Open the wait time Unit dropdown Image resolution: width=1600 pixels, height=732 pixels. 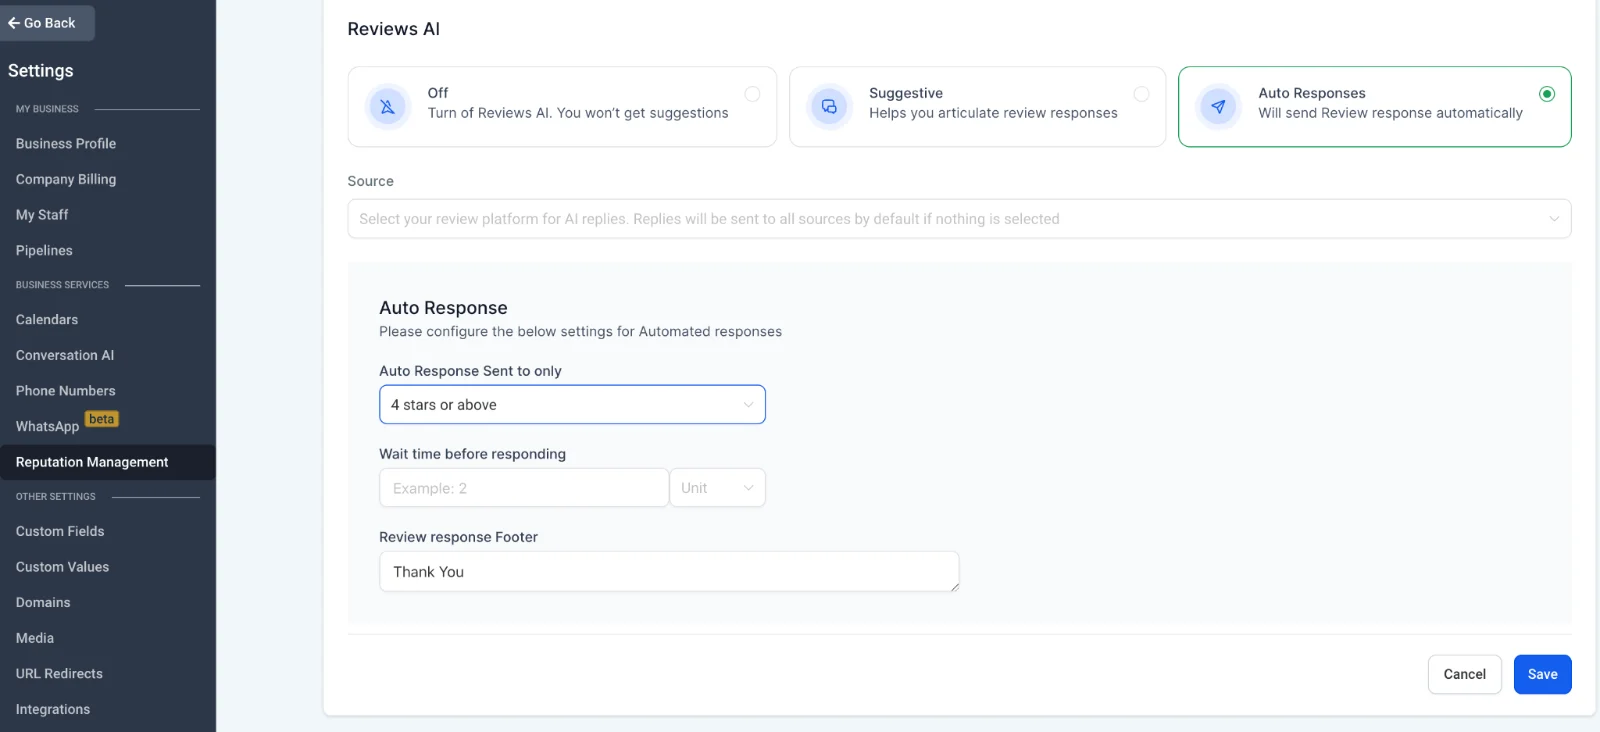[x=717, y=488]
